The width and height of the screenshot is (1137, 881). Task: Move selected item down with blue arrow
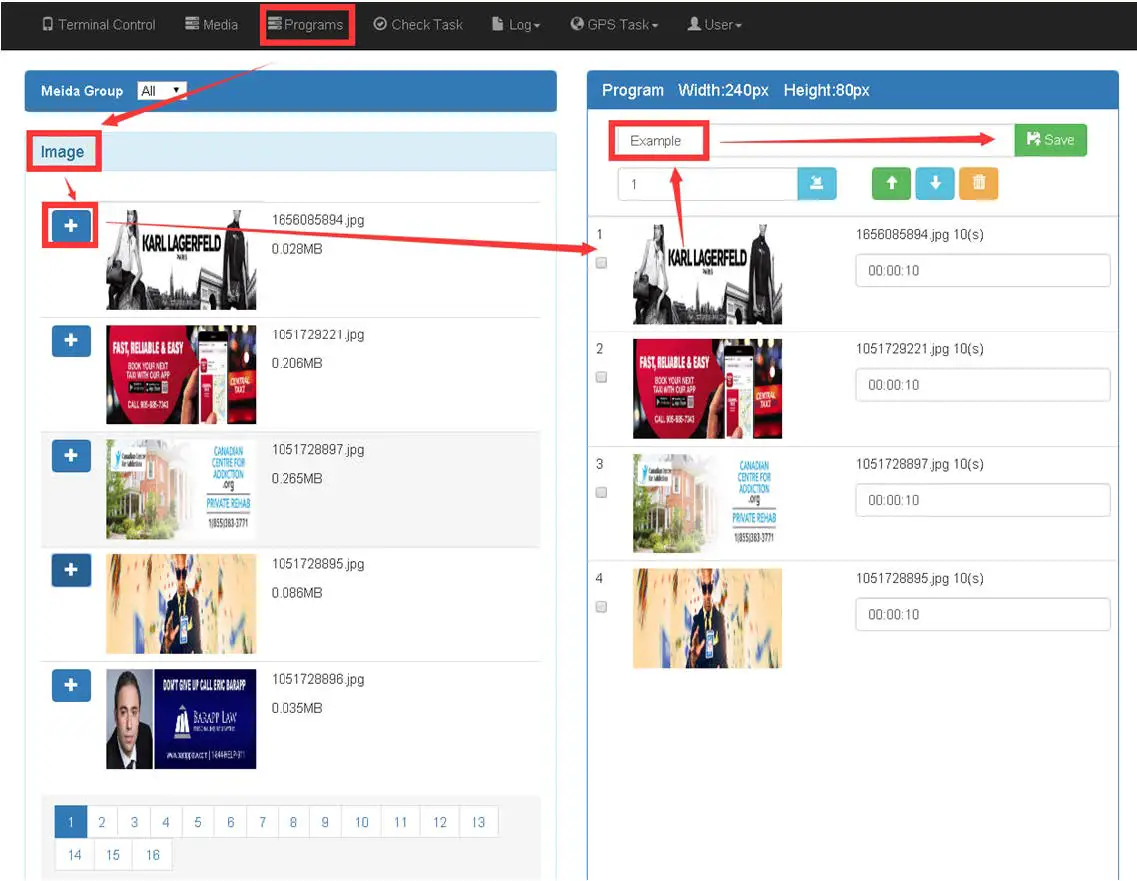coord(935,183)
